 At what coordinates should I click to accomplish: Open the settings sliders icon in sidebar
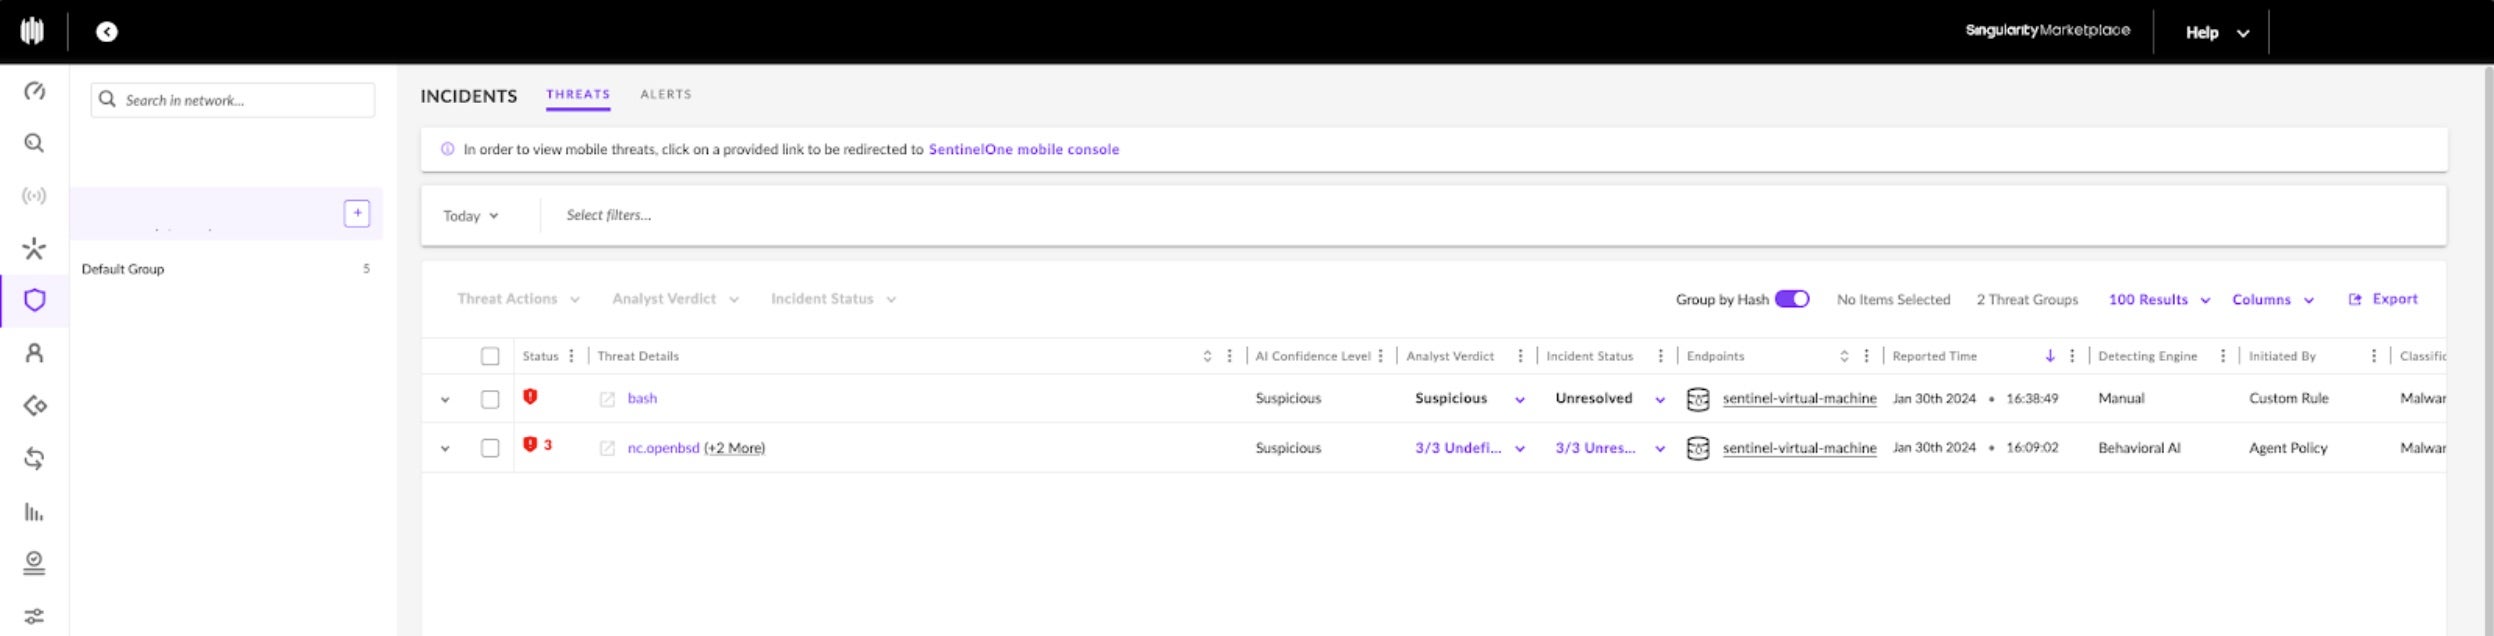(x=34, y=616)
